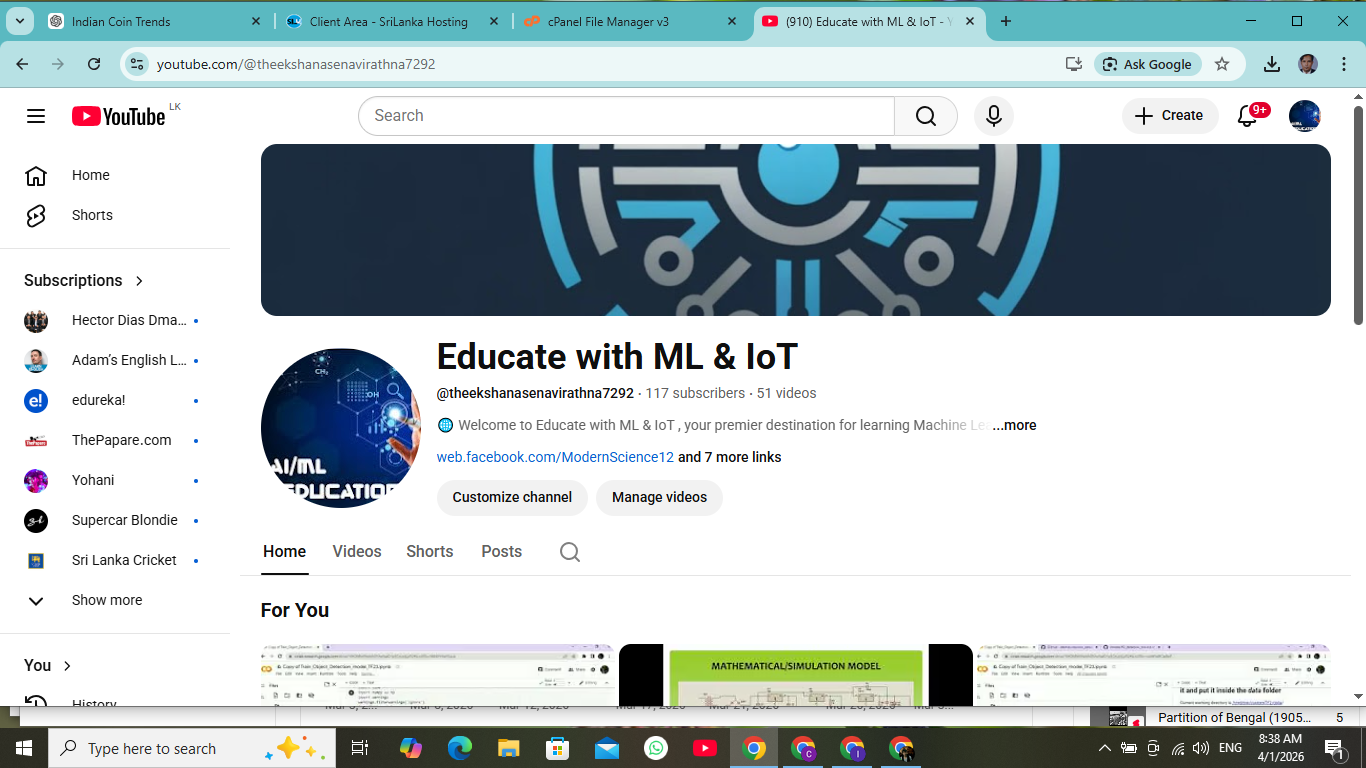Viewport: 1366px width, 768px height.
Task: Open notifications via the bell icon
Action: (1247, 115)
